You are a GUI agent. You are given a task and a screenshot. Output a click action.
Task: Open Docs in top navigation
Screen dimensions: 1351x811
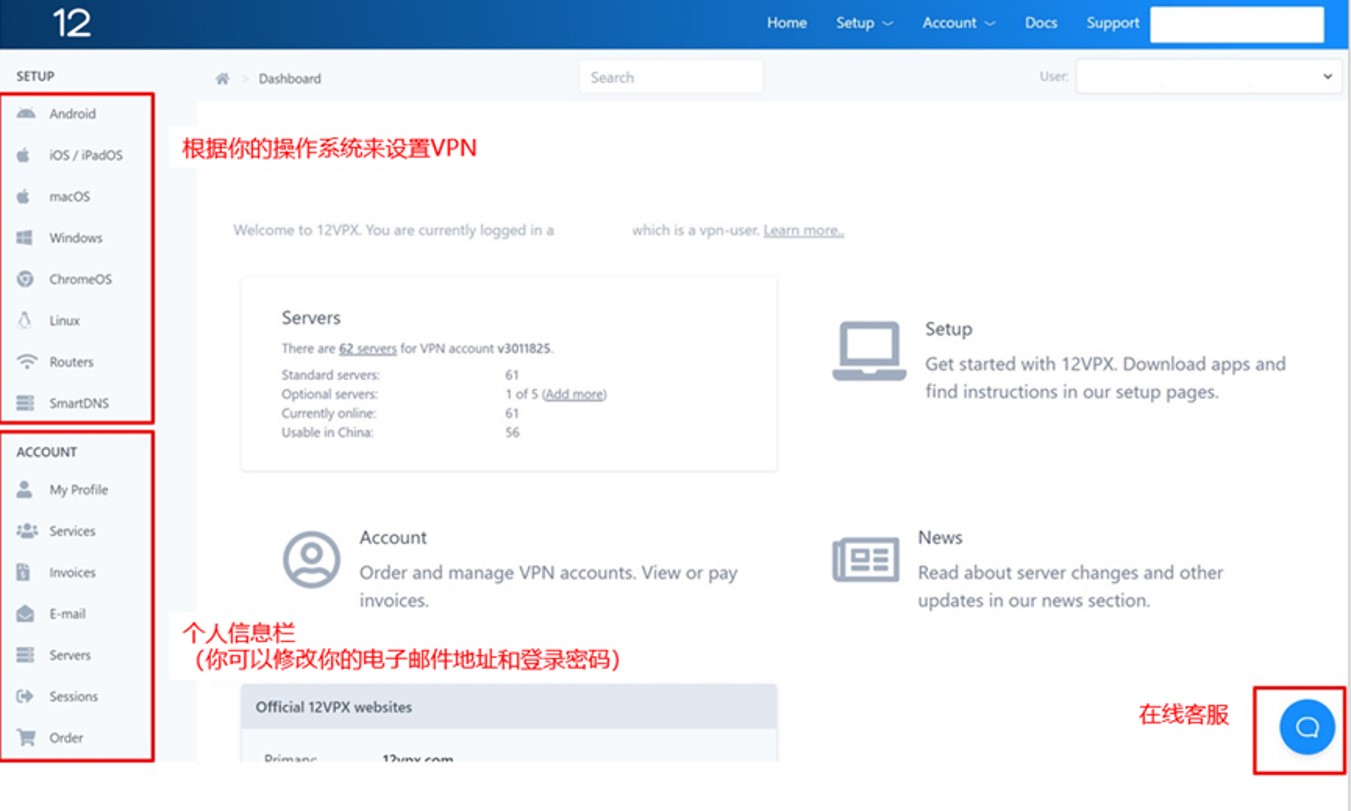pyautogui.click(x=1041, y=23)
